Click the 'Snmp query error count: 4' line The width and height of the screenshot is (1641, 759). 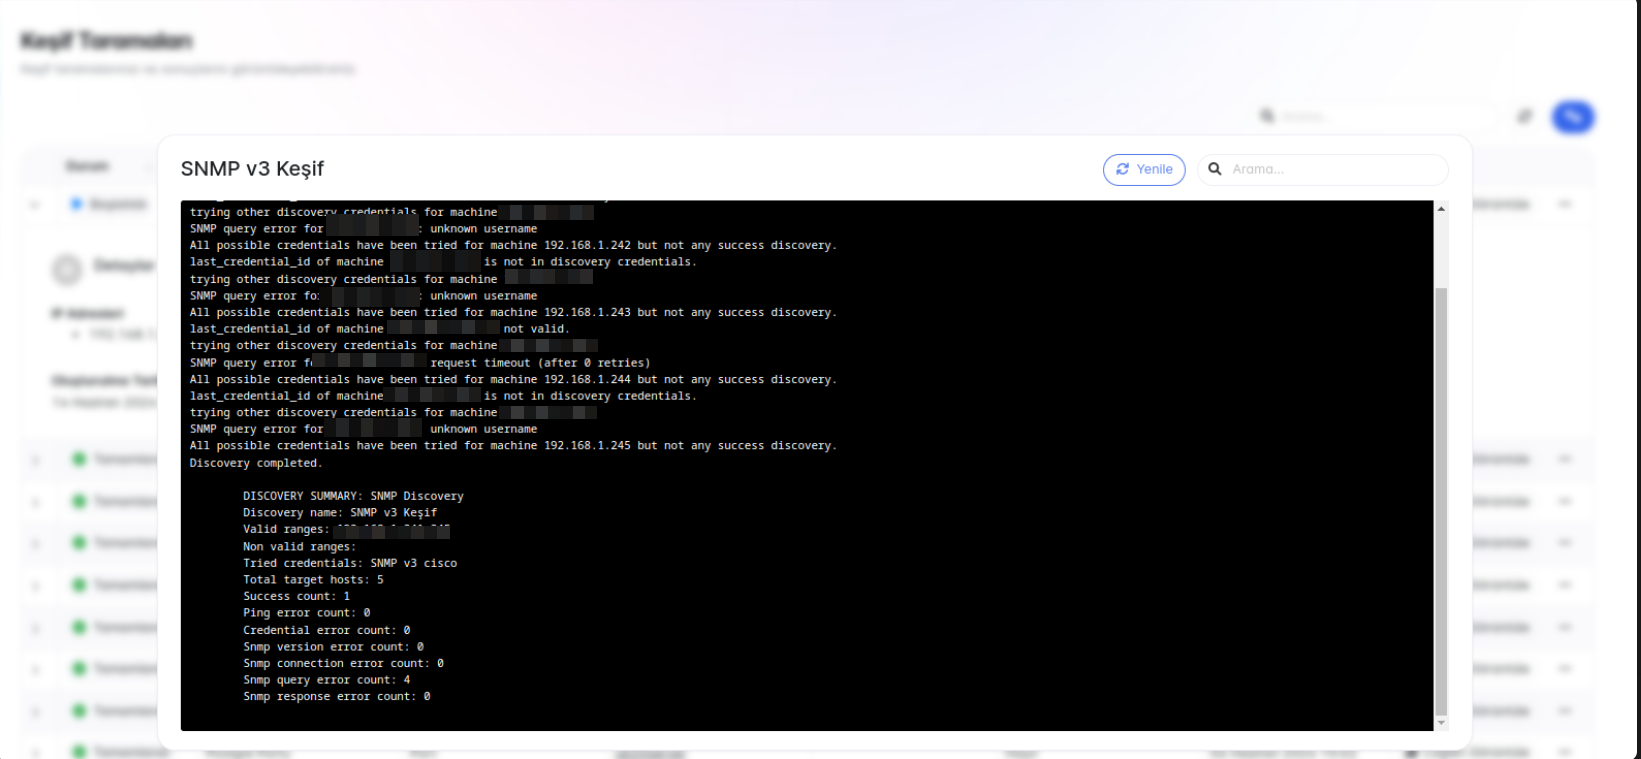[327, 680]
